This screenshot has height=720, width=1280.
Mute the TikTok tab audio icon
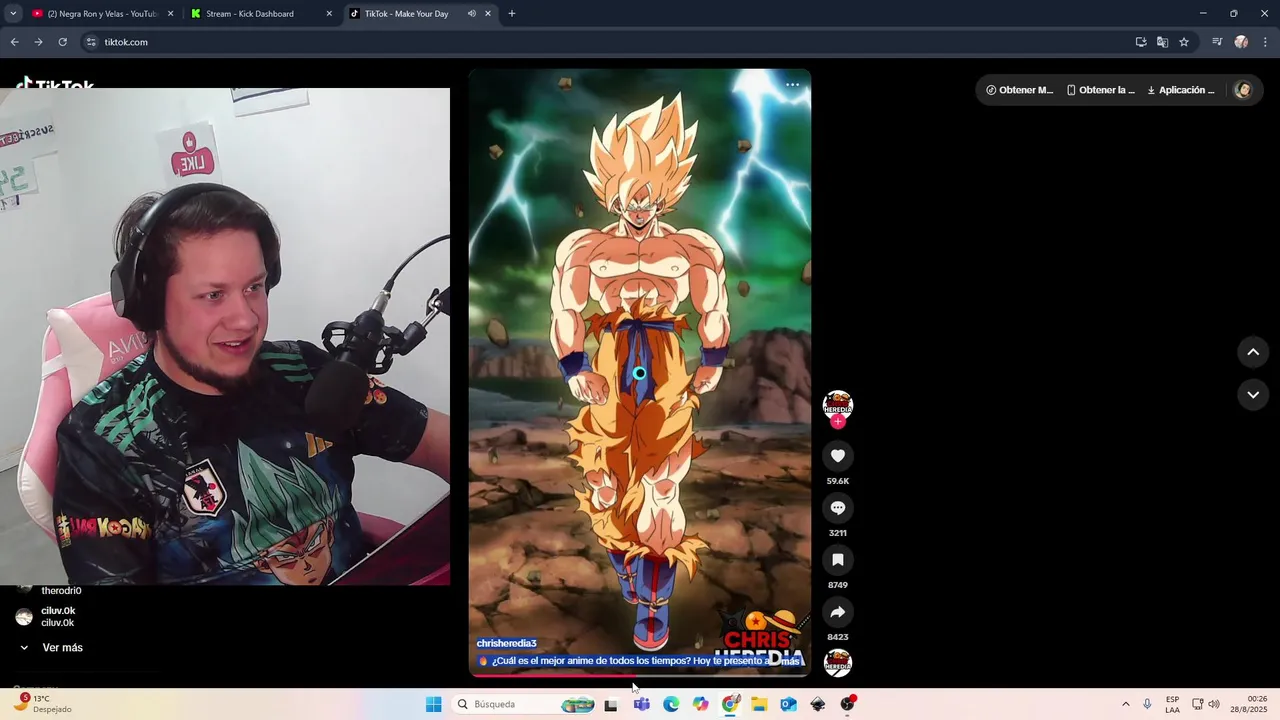coord(471,14)
